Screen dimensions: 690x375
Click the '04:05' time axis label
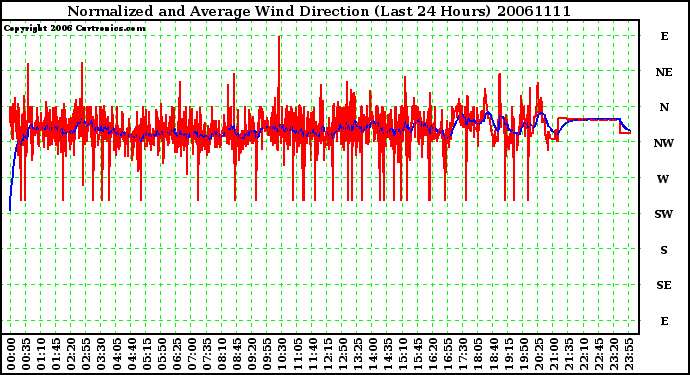[116, 354]
